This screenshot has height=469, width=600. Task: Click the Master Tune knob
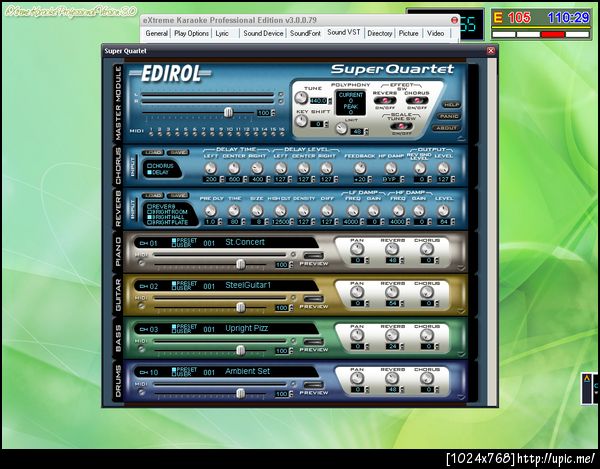point(301,98)
